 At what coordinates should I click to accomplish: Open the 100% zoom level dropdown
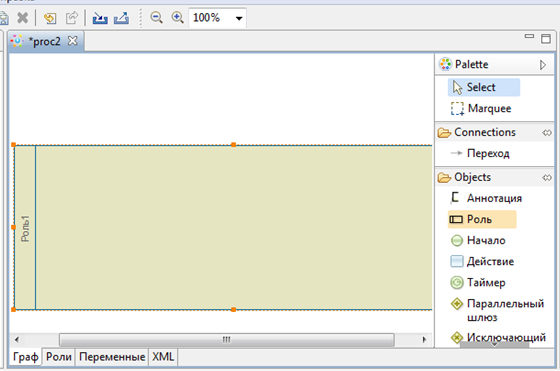tap(239, 18)
